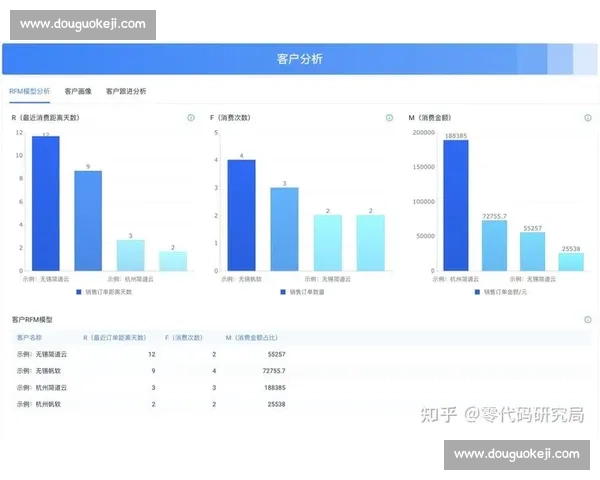Viewport: 600px width, 480px height.
Task: Toggle 销售订单距离天数 legend marker
Action: coord(78,292)
